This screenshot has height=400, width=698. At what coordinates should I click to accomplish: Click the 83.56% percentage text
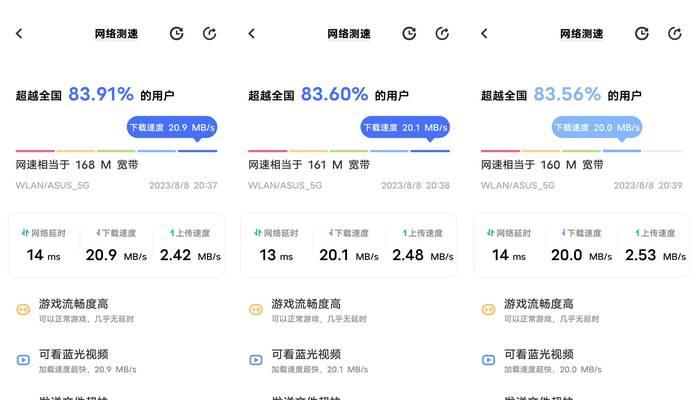coord(567,94)
